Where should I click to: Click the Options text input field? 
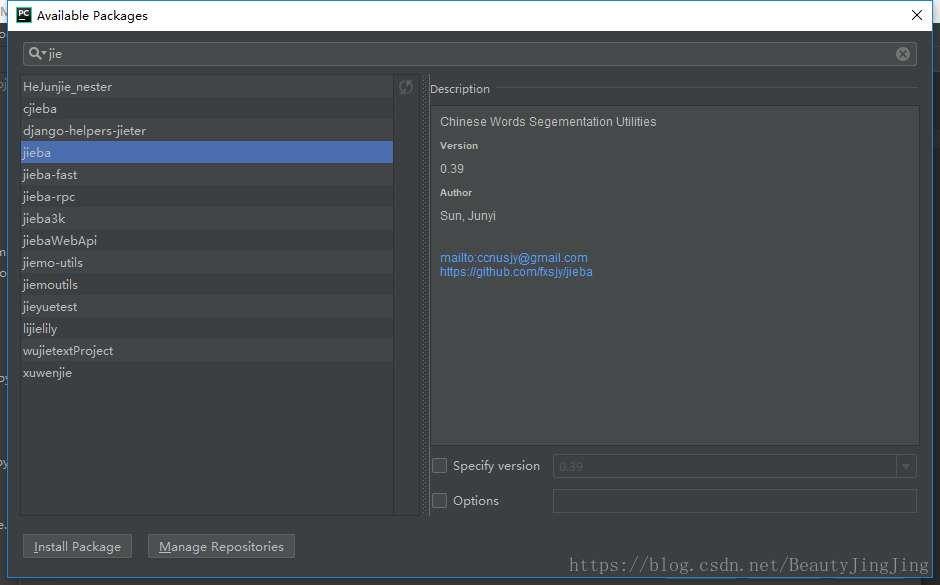coord(734,501)
